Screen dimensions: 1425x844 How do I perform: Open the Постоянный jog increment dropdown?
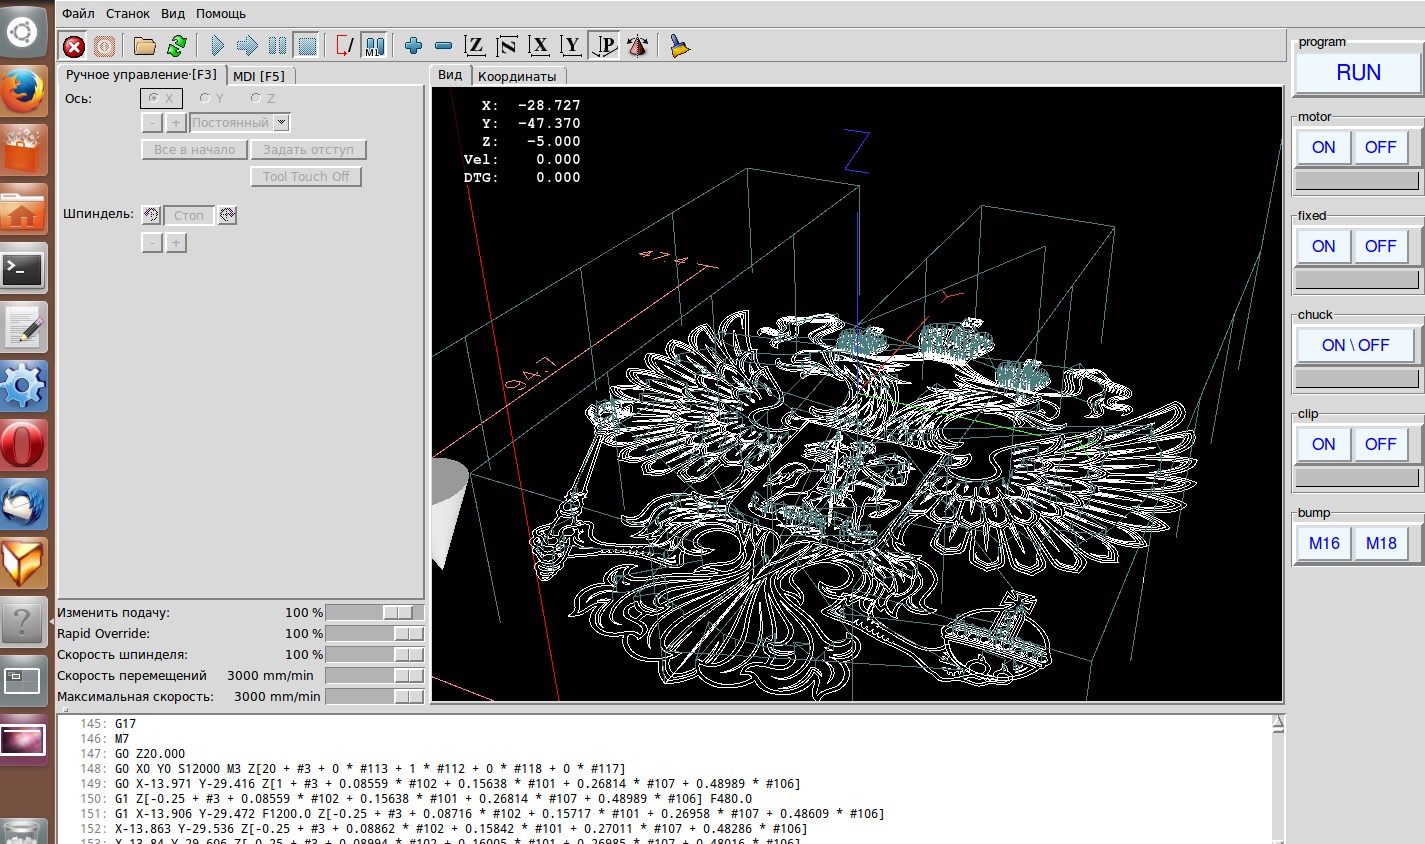[x=282, y=123]
